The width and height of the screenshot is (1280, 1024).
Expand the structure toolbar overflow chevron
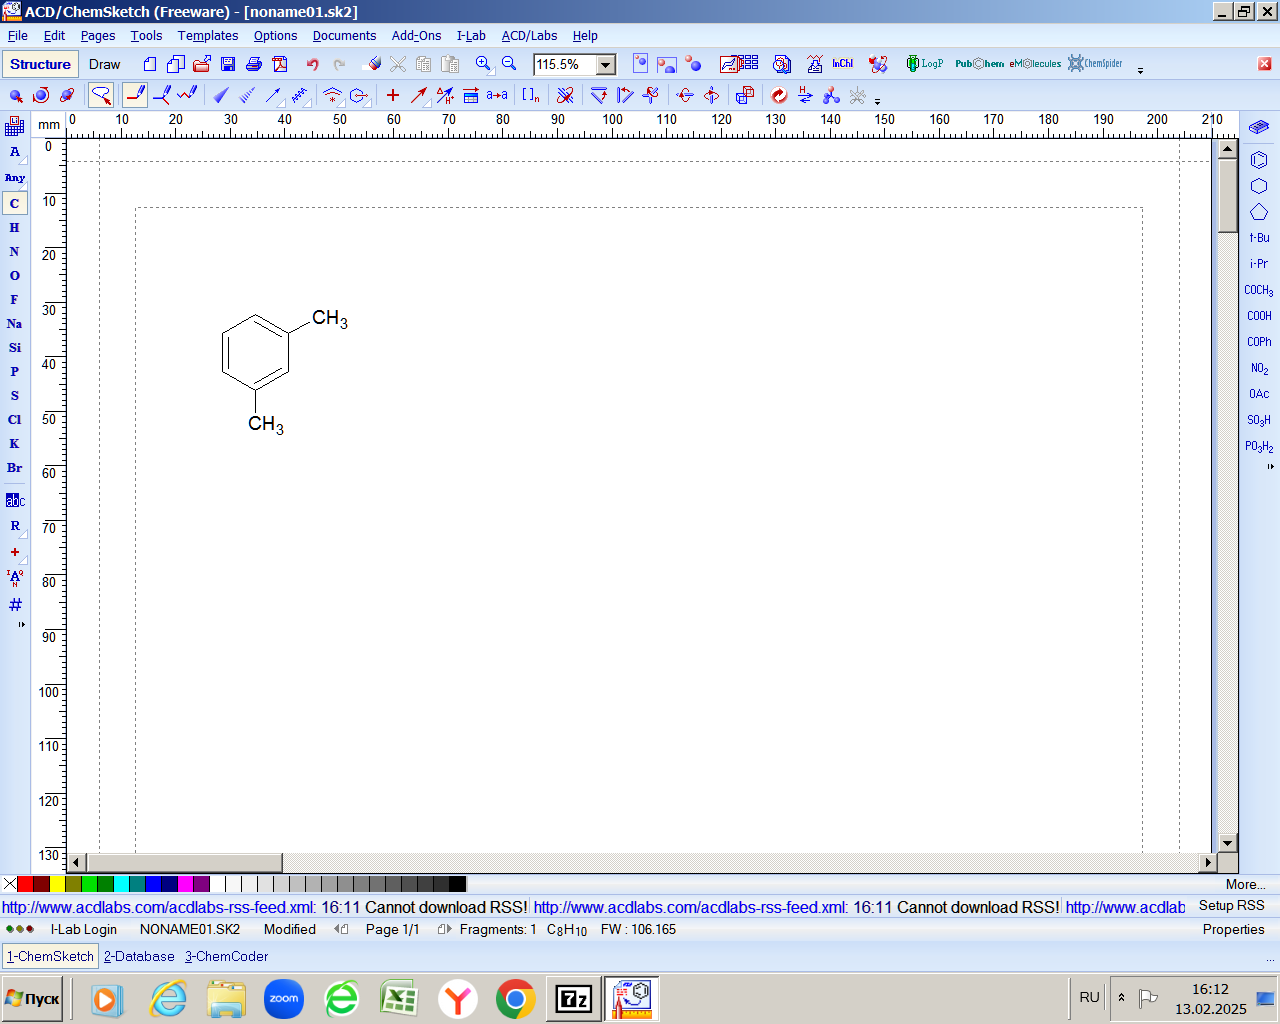point(878,101)
